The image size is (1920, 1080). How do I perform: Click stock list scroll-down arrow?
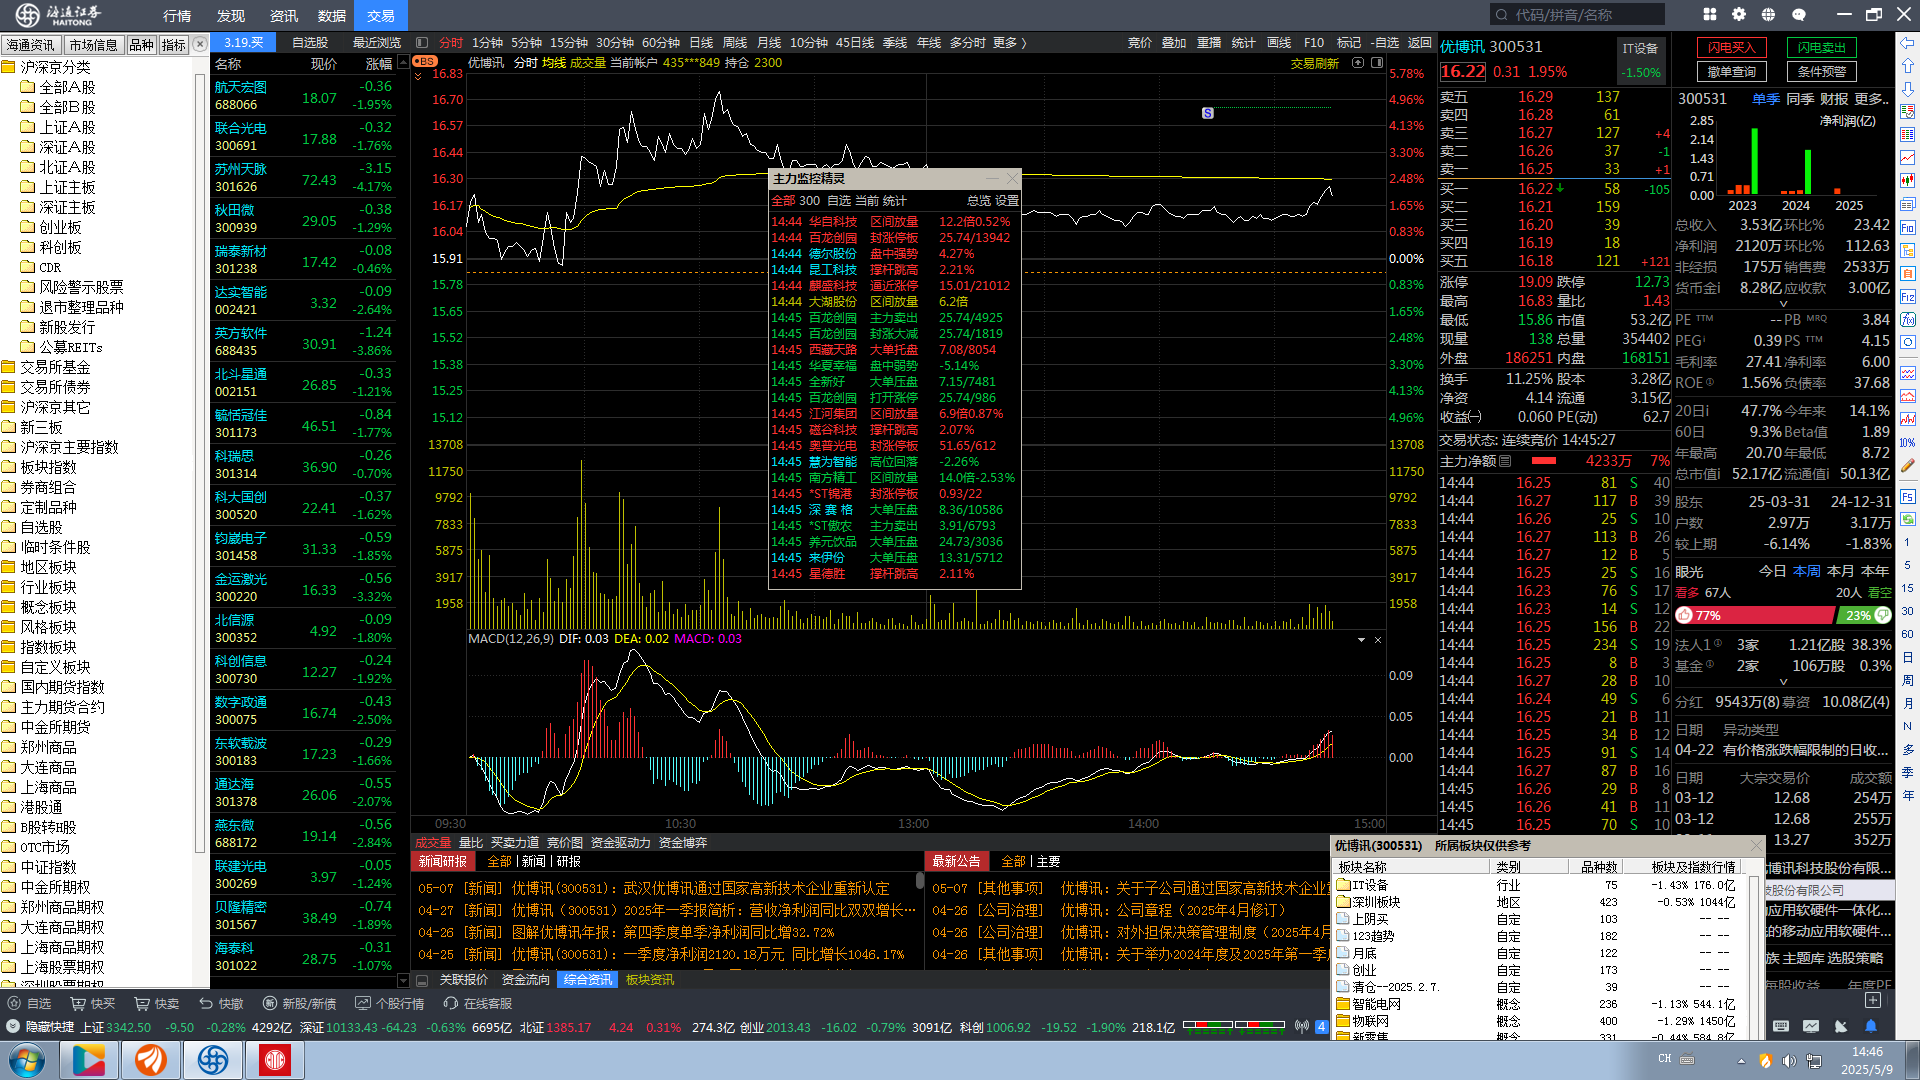(403, 980)
